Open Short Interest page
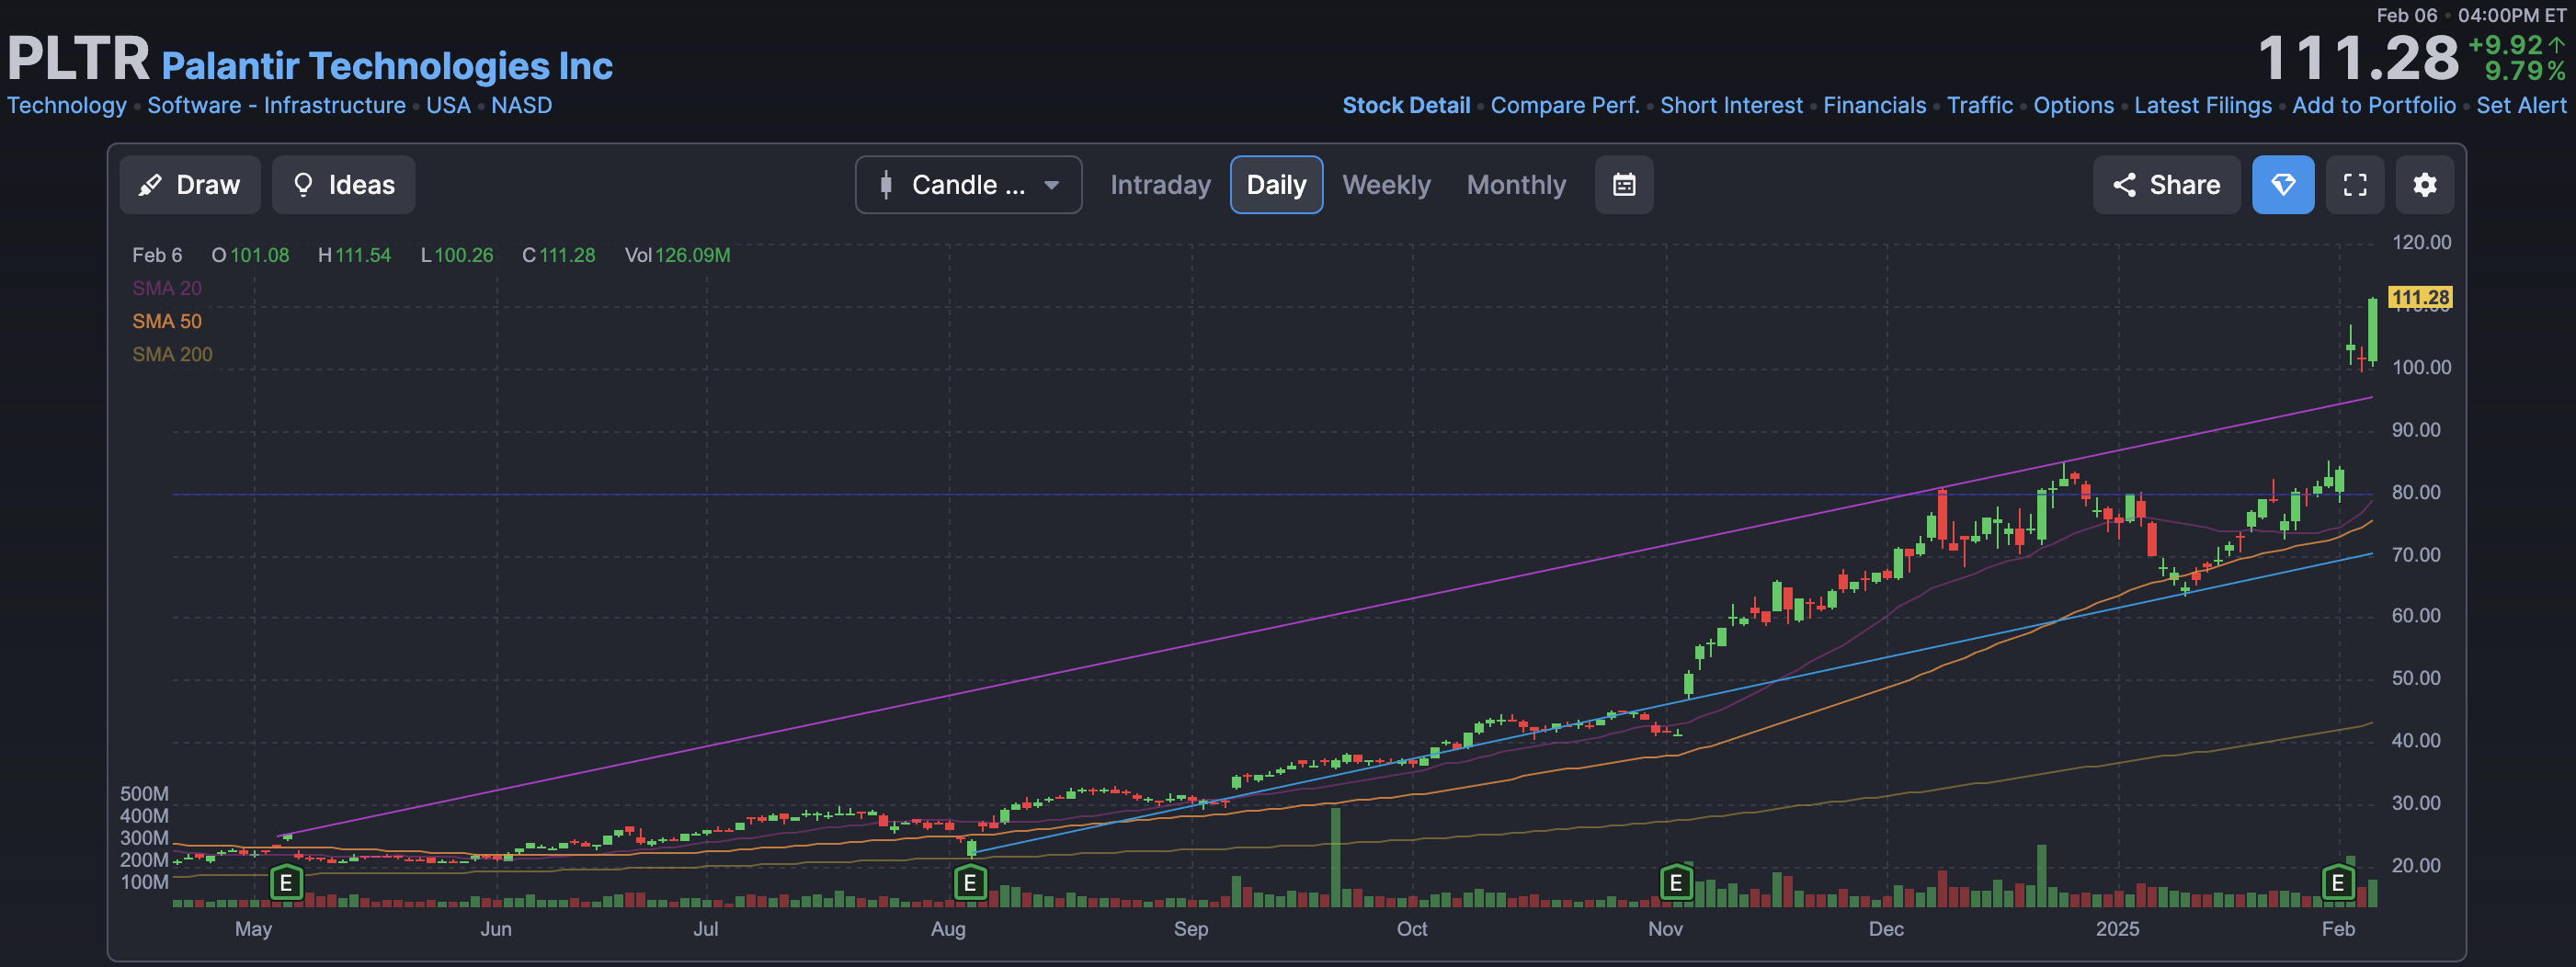Viewport: 2576px width, 967px height. click(x=1731, y=105)
